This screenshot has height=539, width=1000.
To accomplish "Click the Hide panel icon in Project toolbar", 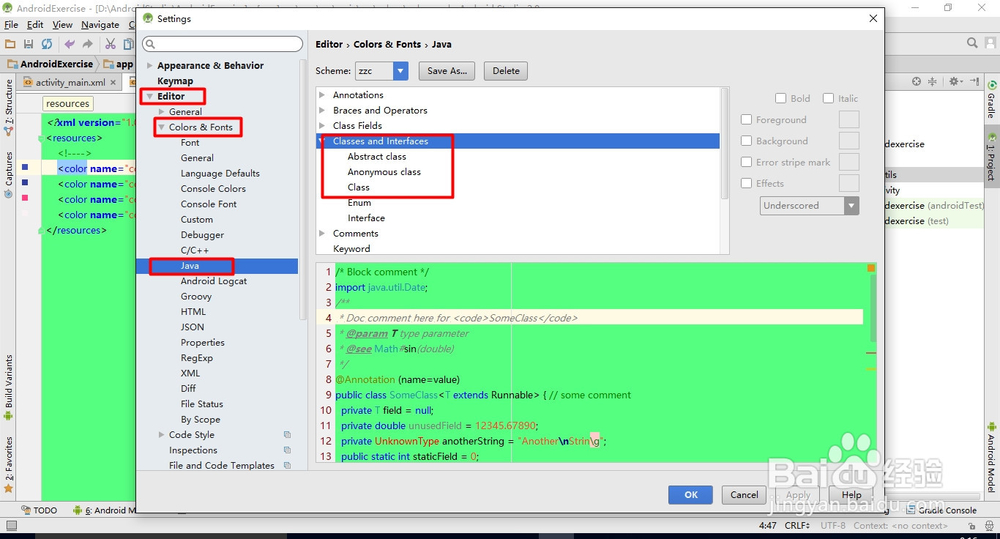I will (974, 82).
